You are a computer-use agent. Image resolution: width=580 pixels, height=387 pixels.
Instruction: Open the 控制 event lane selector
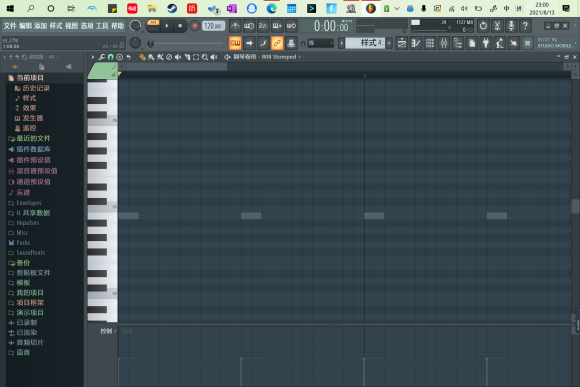point(107,331)
